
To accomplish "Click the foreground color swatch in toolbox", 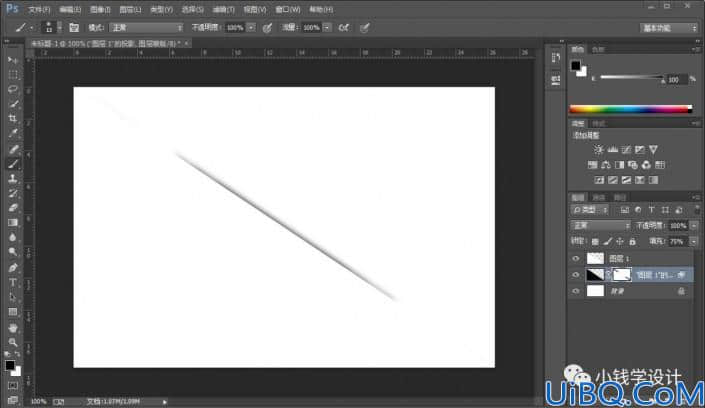I will [x=9, y=365].
